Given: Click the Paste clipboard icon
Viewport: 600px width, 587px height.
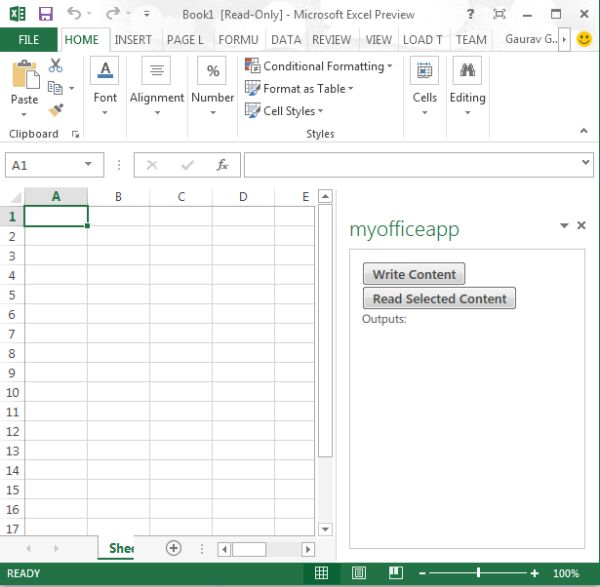Looking at the screenshot, I should tap(25, 74).
